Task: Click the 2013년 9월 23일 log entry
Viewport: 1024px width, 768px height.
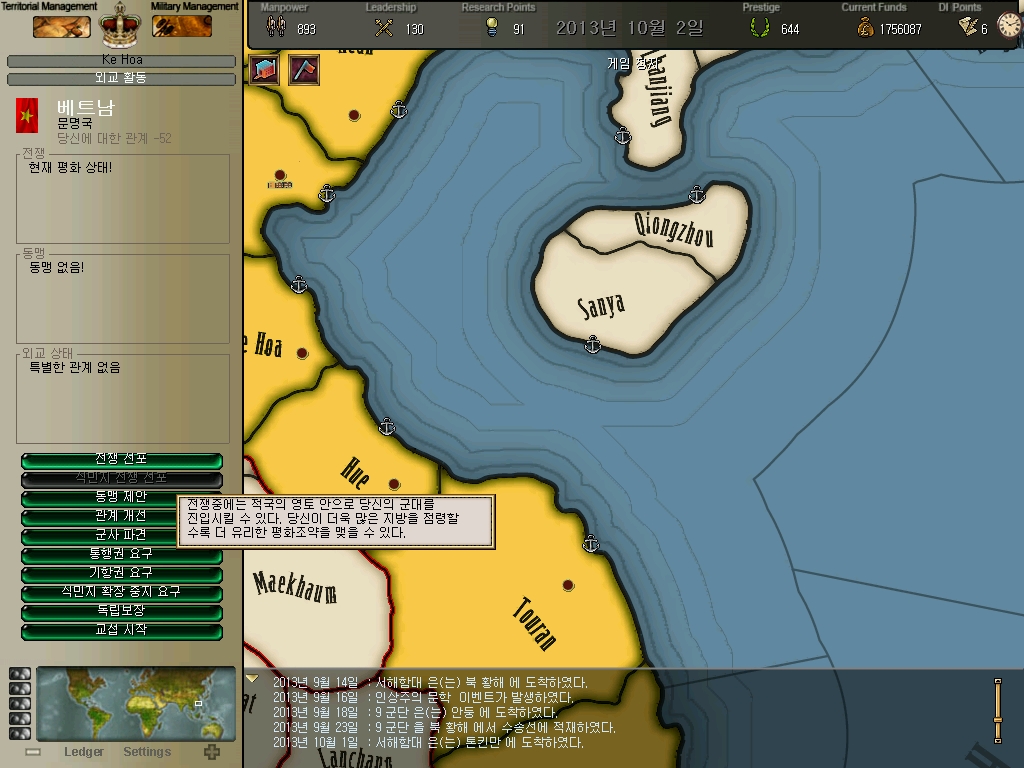Action: 444,728
